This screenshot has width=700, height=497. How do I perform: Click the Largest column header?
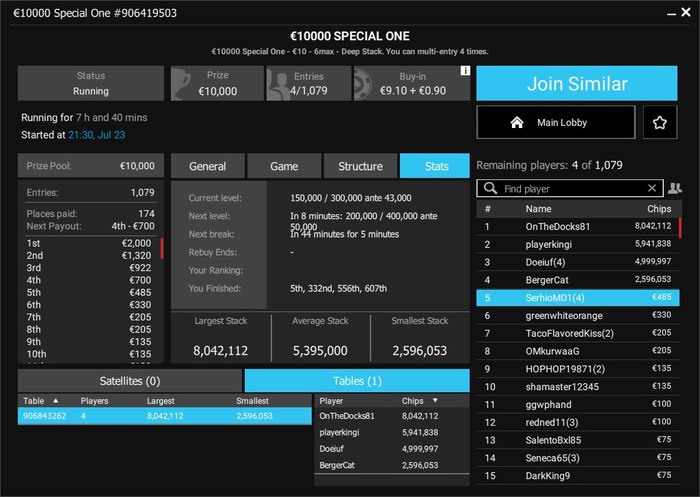(x=160, y=401)
